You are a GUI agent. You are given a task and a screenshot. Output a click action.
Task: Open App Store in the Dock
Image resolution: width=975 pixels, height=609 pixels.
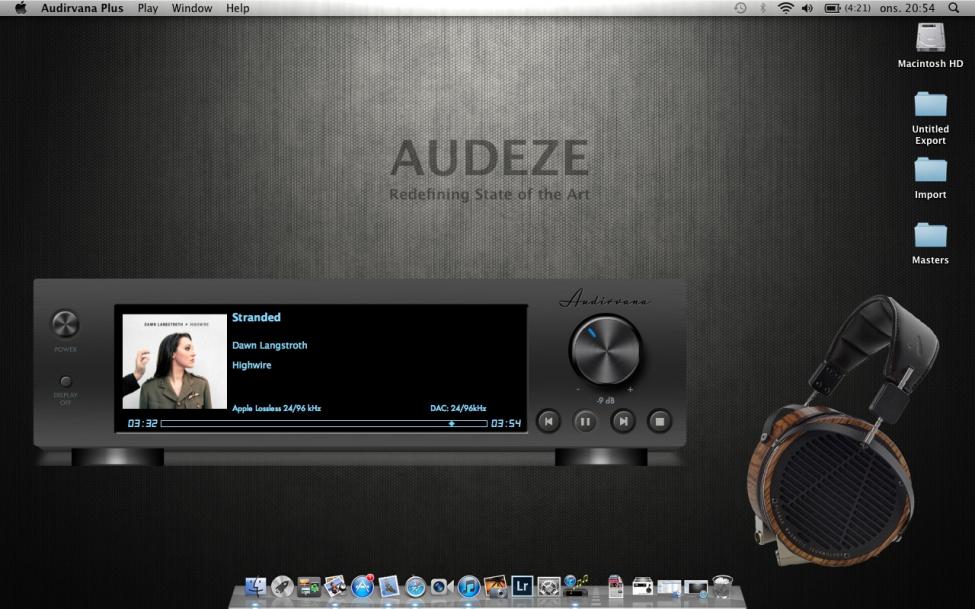pyautogui.click(x=362, y=587)
